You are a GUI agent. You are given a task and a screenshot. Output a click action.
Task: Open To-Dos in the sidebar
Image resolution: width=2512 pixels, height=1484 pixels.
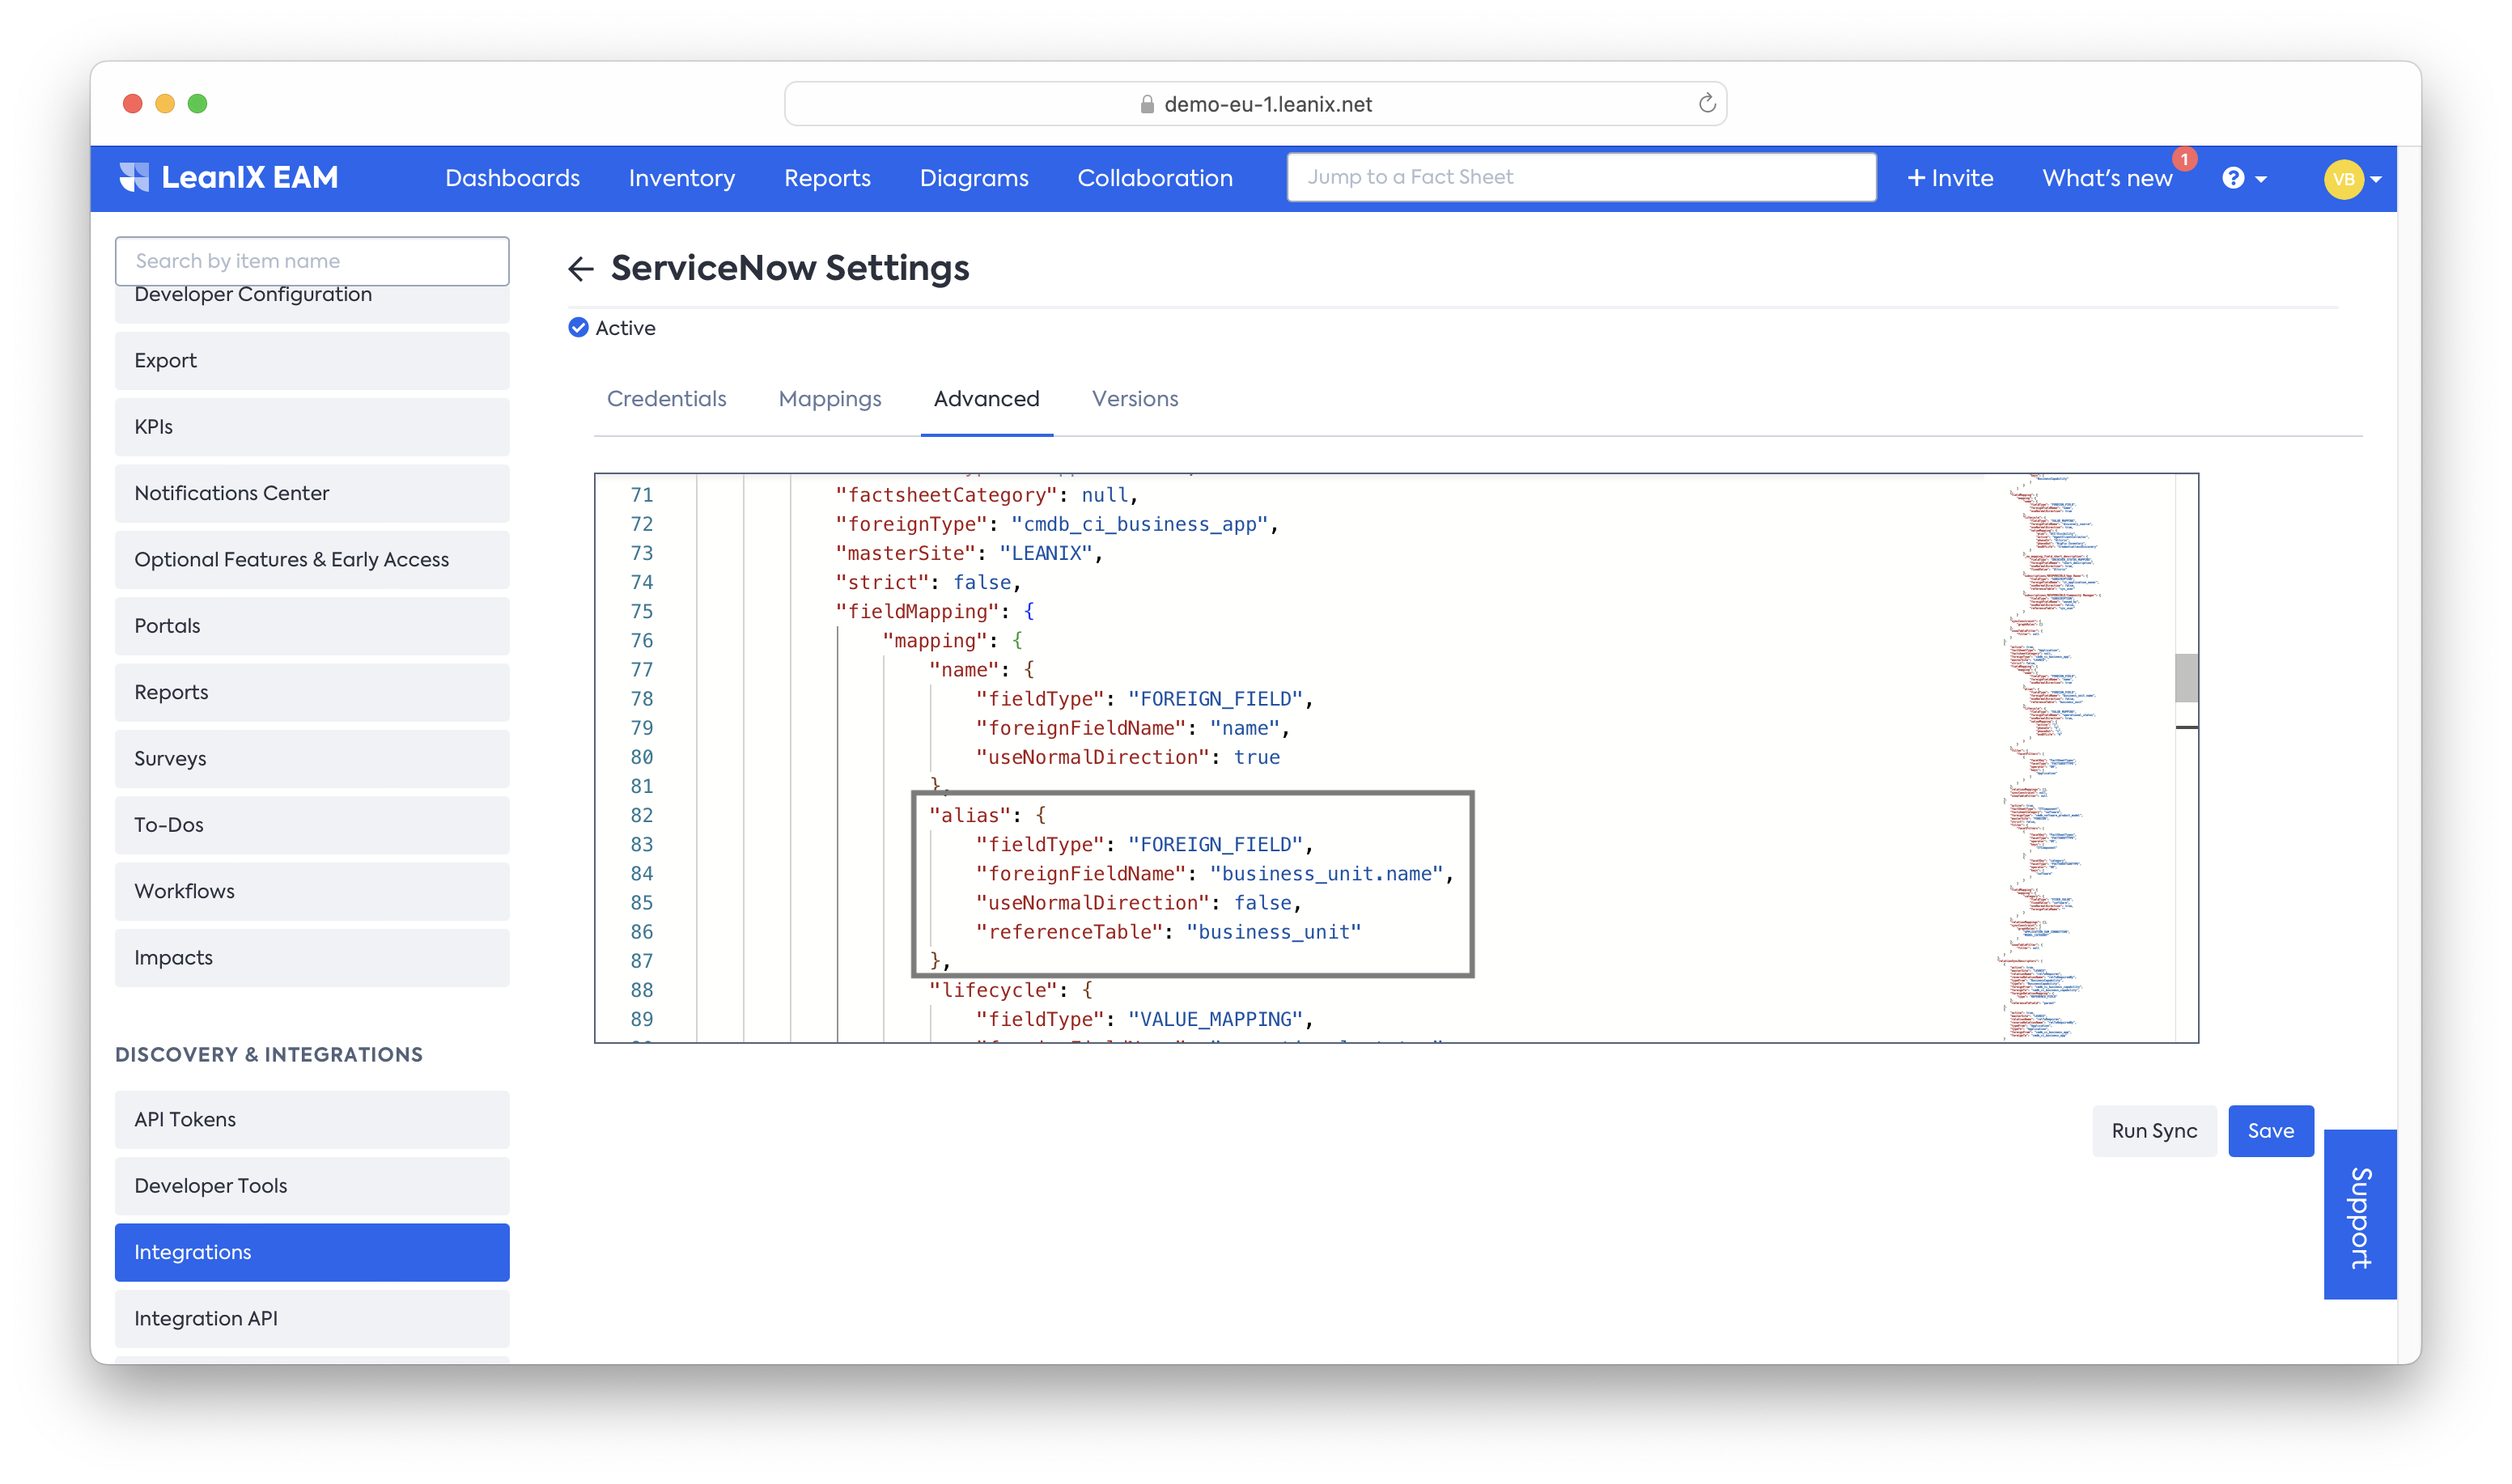(x=312, y=824)
